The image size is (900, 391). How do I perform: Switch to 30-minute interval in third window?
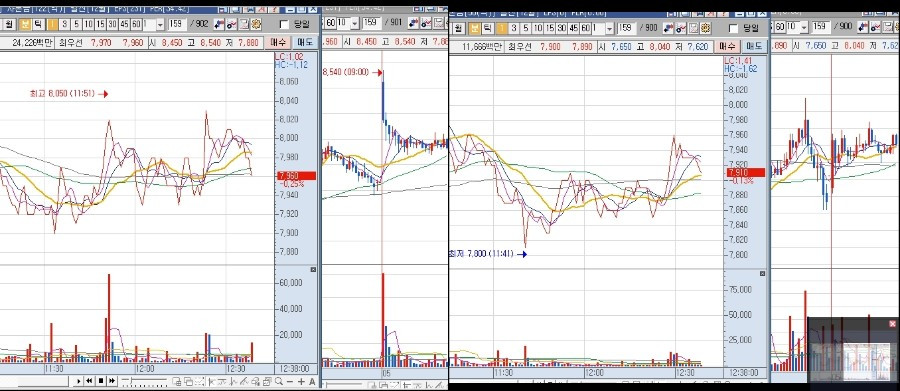tap(560, 28)
